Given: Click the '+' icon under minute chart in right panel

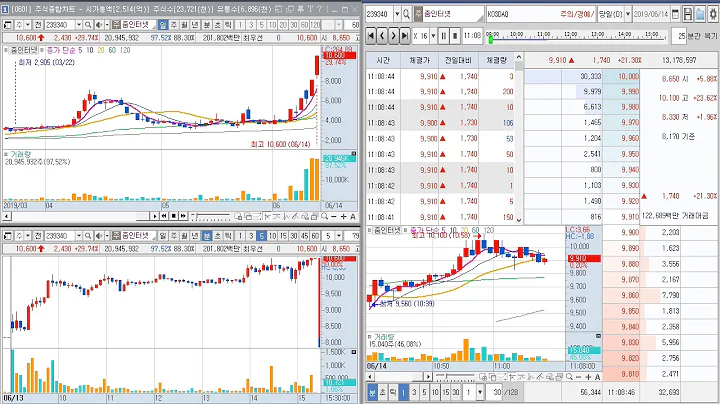Looking at the screenshot, I should [588, 377].
